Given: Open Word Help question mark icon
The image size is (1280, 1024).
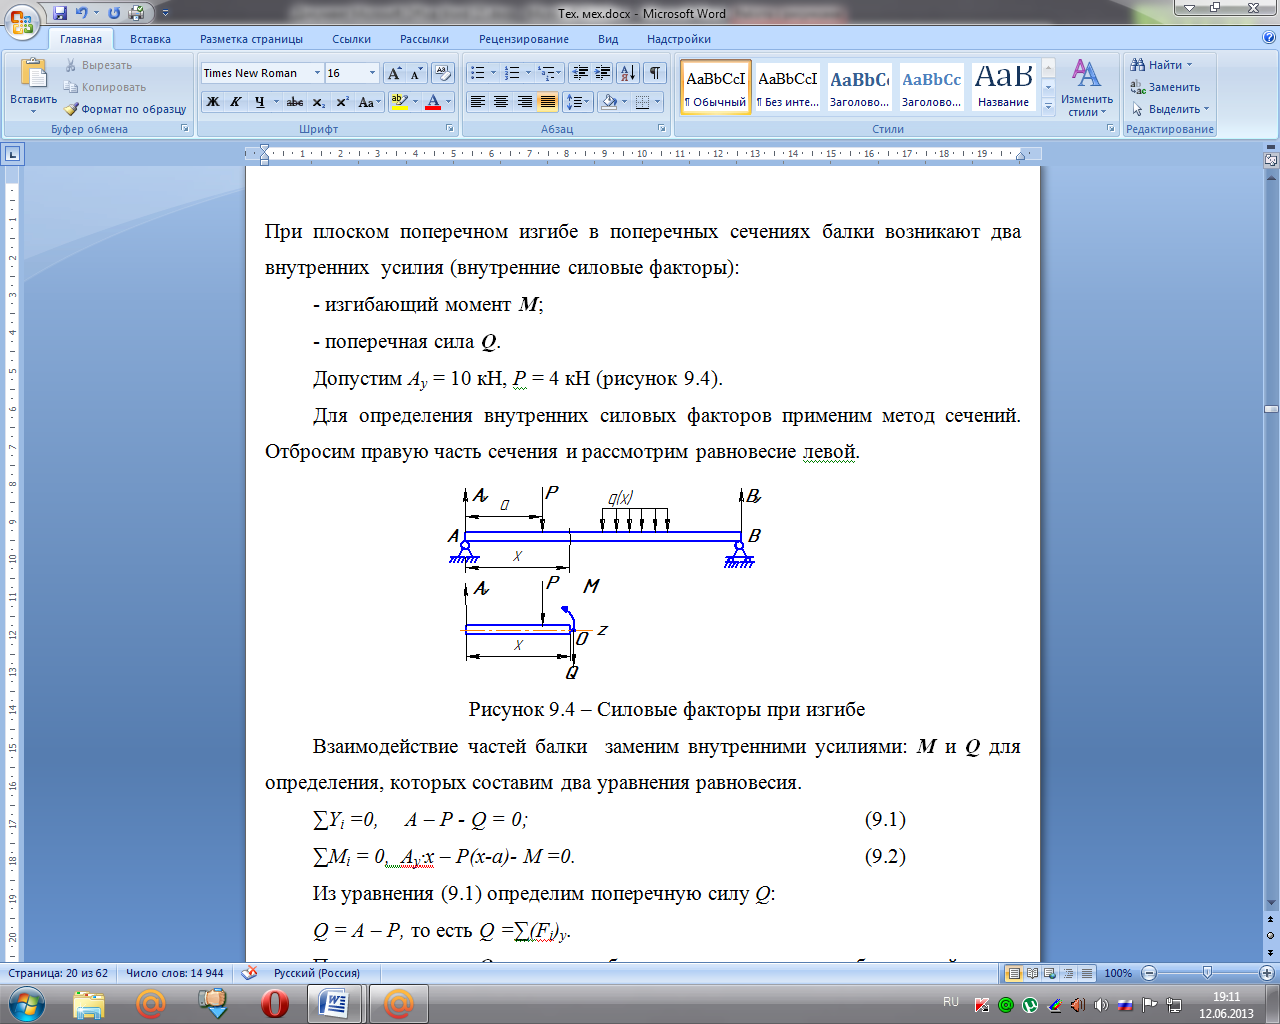Looking at the screenshot, I should click(x=1269, y=38).
